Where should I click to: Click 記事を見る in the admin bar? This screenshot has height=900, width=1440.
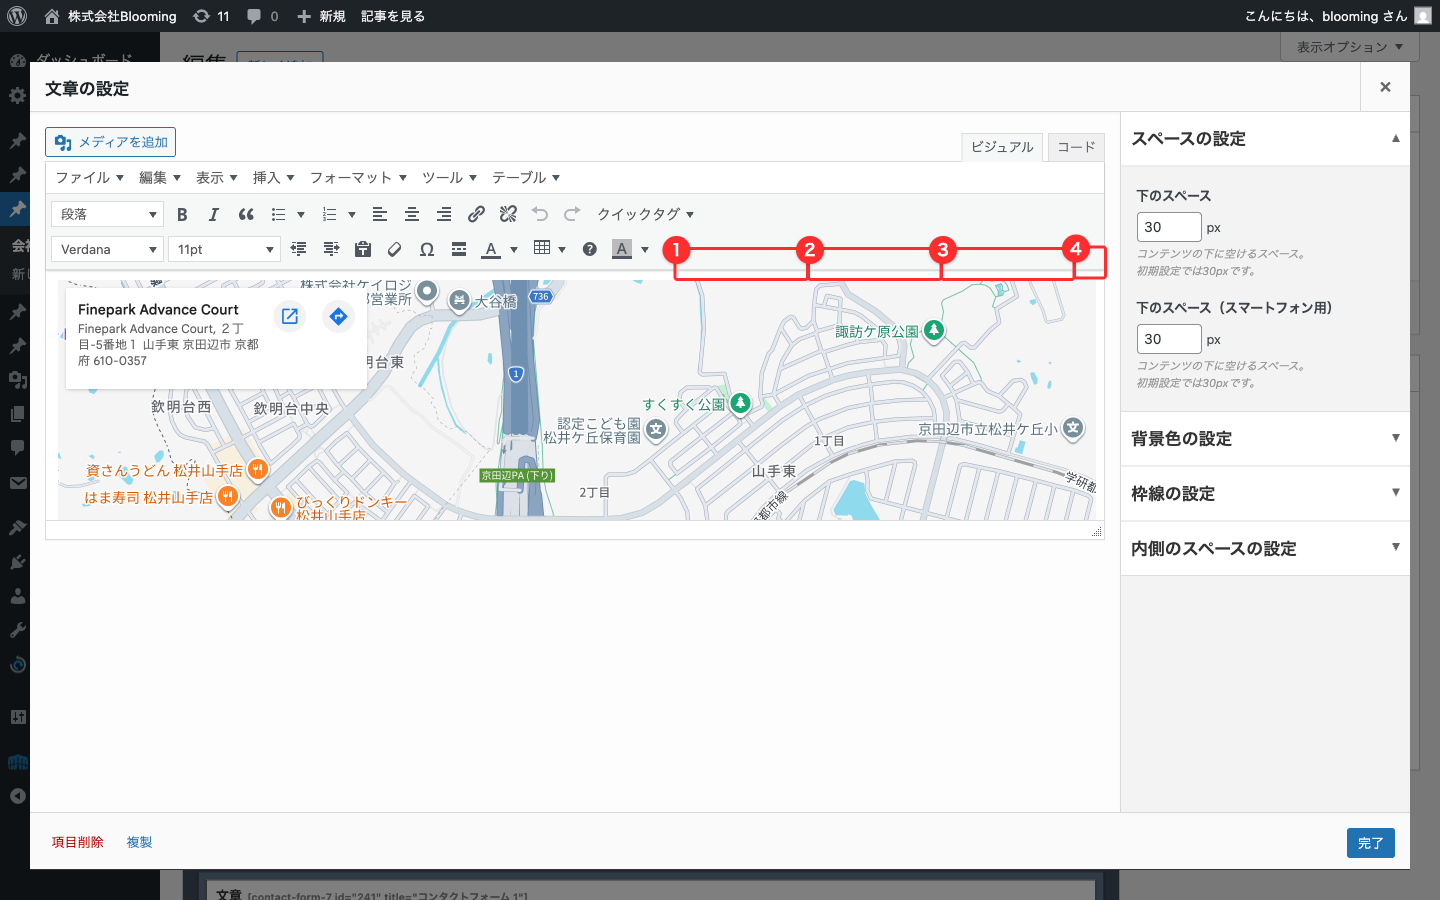393,16
